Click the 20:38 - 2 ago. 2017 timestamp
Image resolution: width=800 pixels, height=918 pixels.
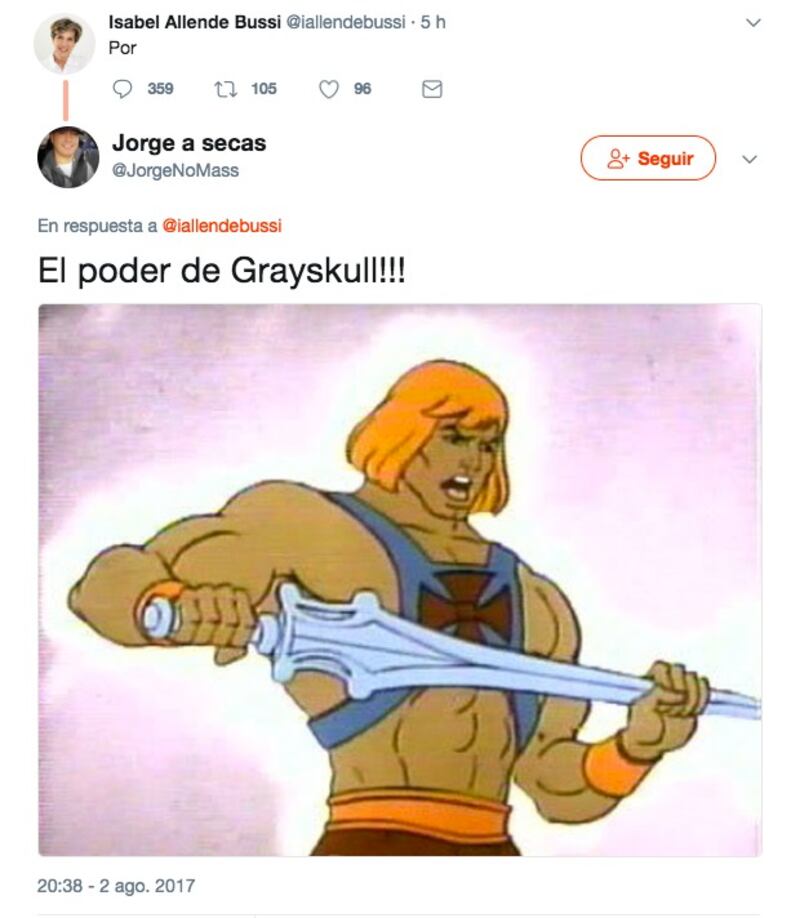[x=116, y=886]
